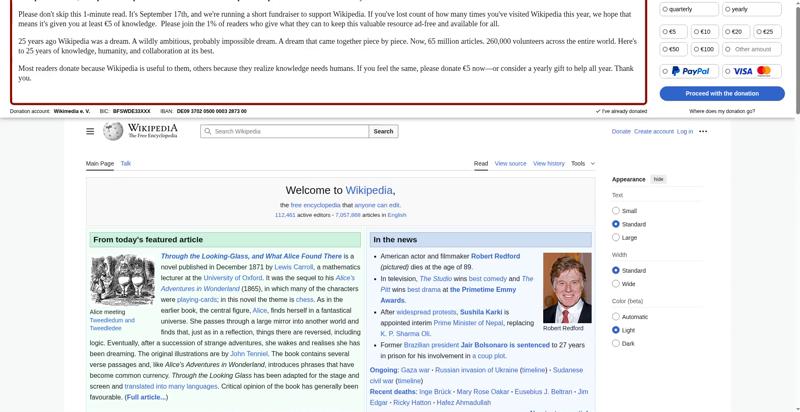
Task: Open the hamburger main menu
Action: [90, 132]
